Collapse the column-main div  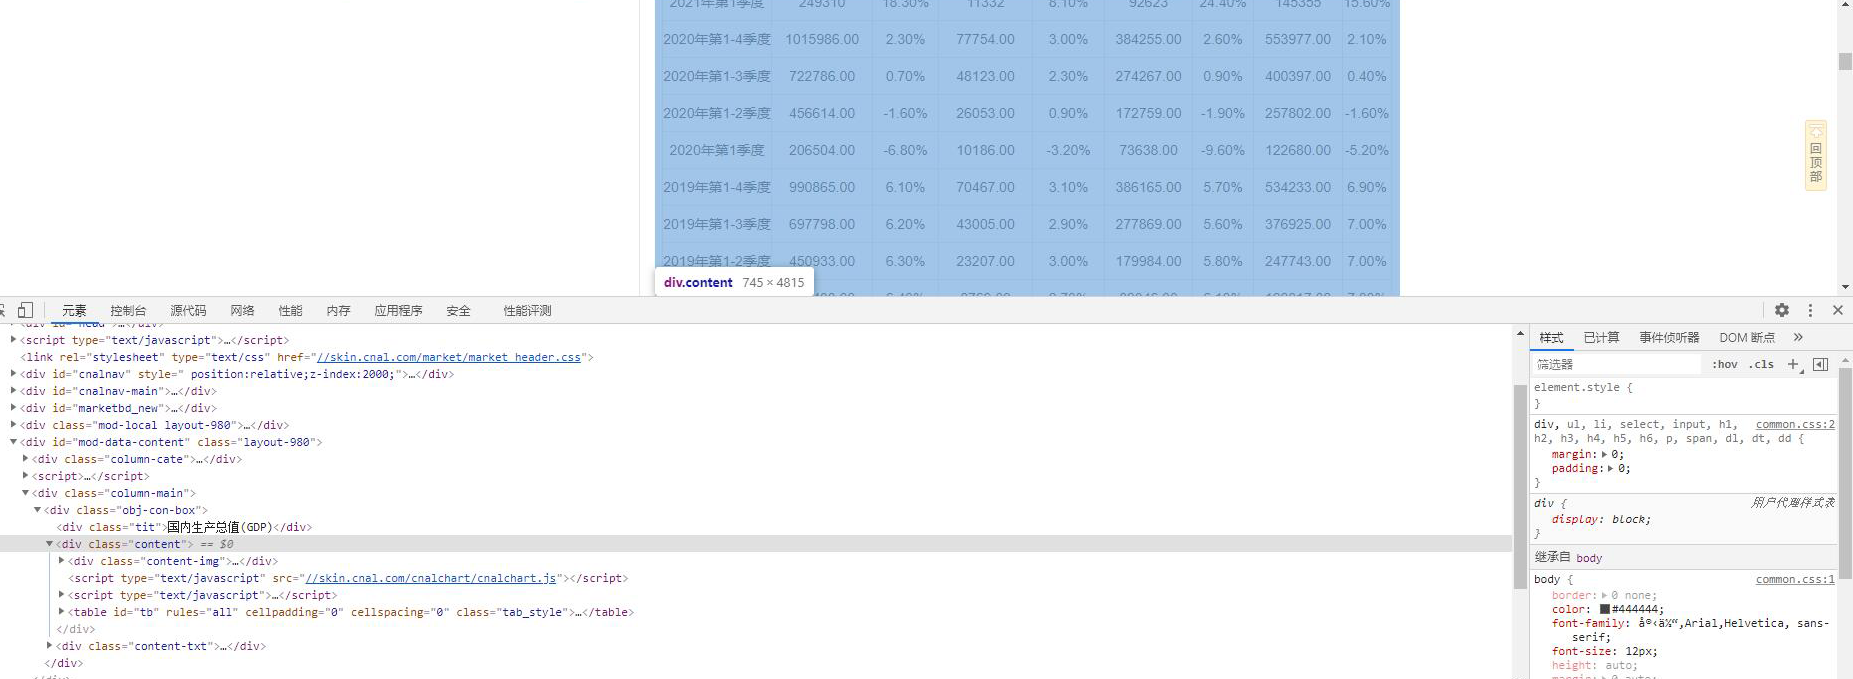tap(25, 493)
